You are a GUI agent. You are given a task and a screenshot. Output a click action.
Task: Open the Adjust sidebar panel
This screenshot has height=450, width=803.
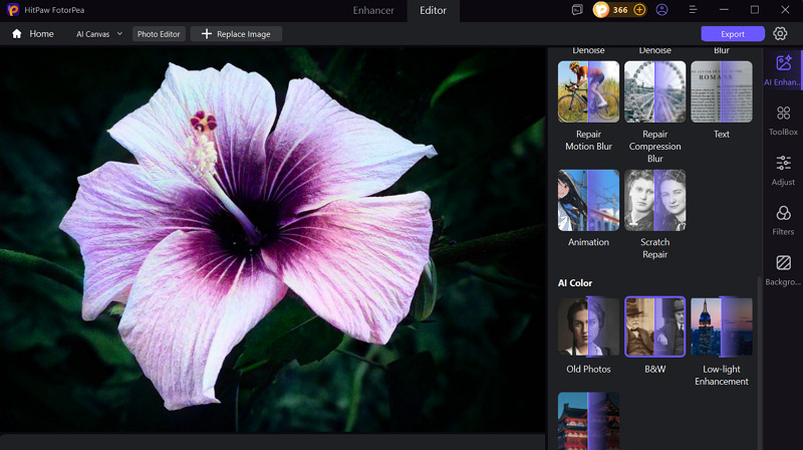[x=783, y=170]
